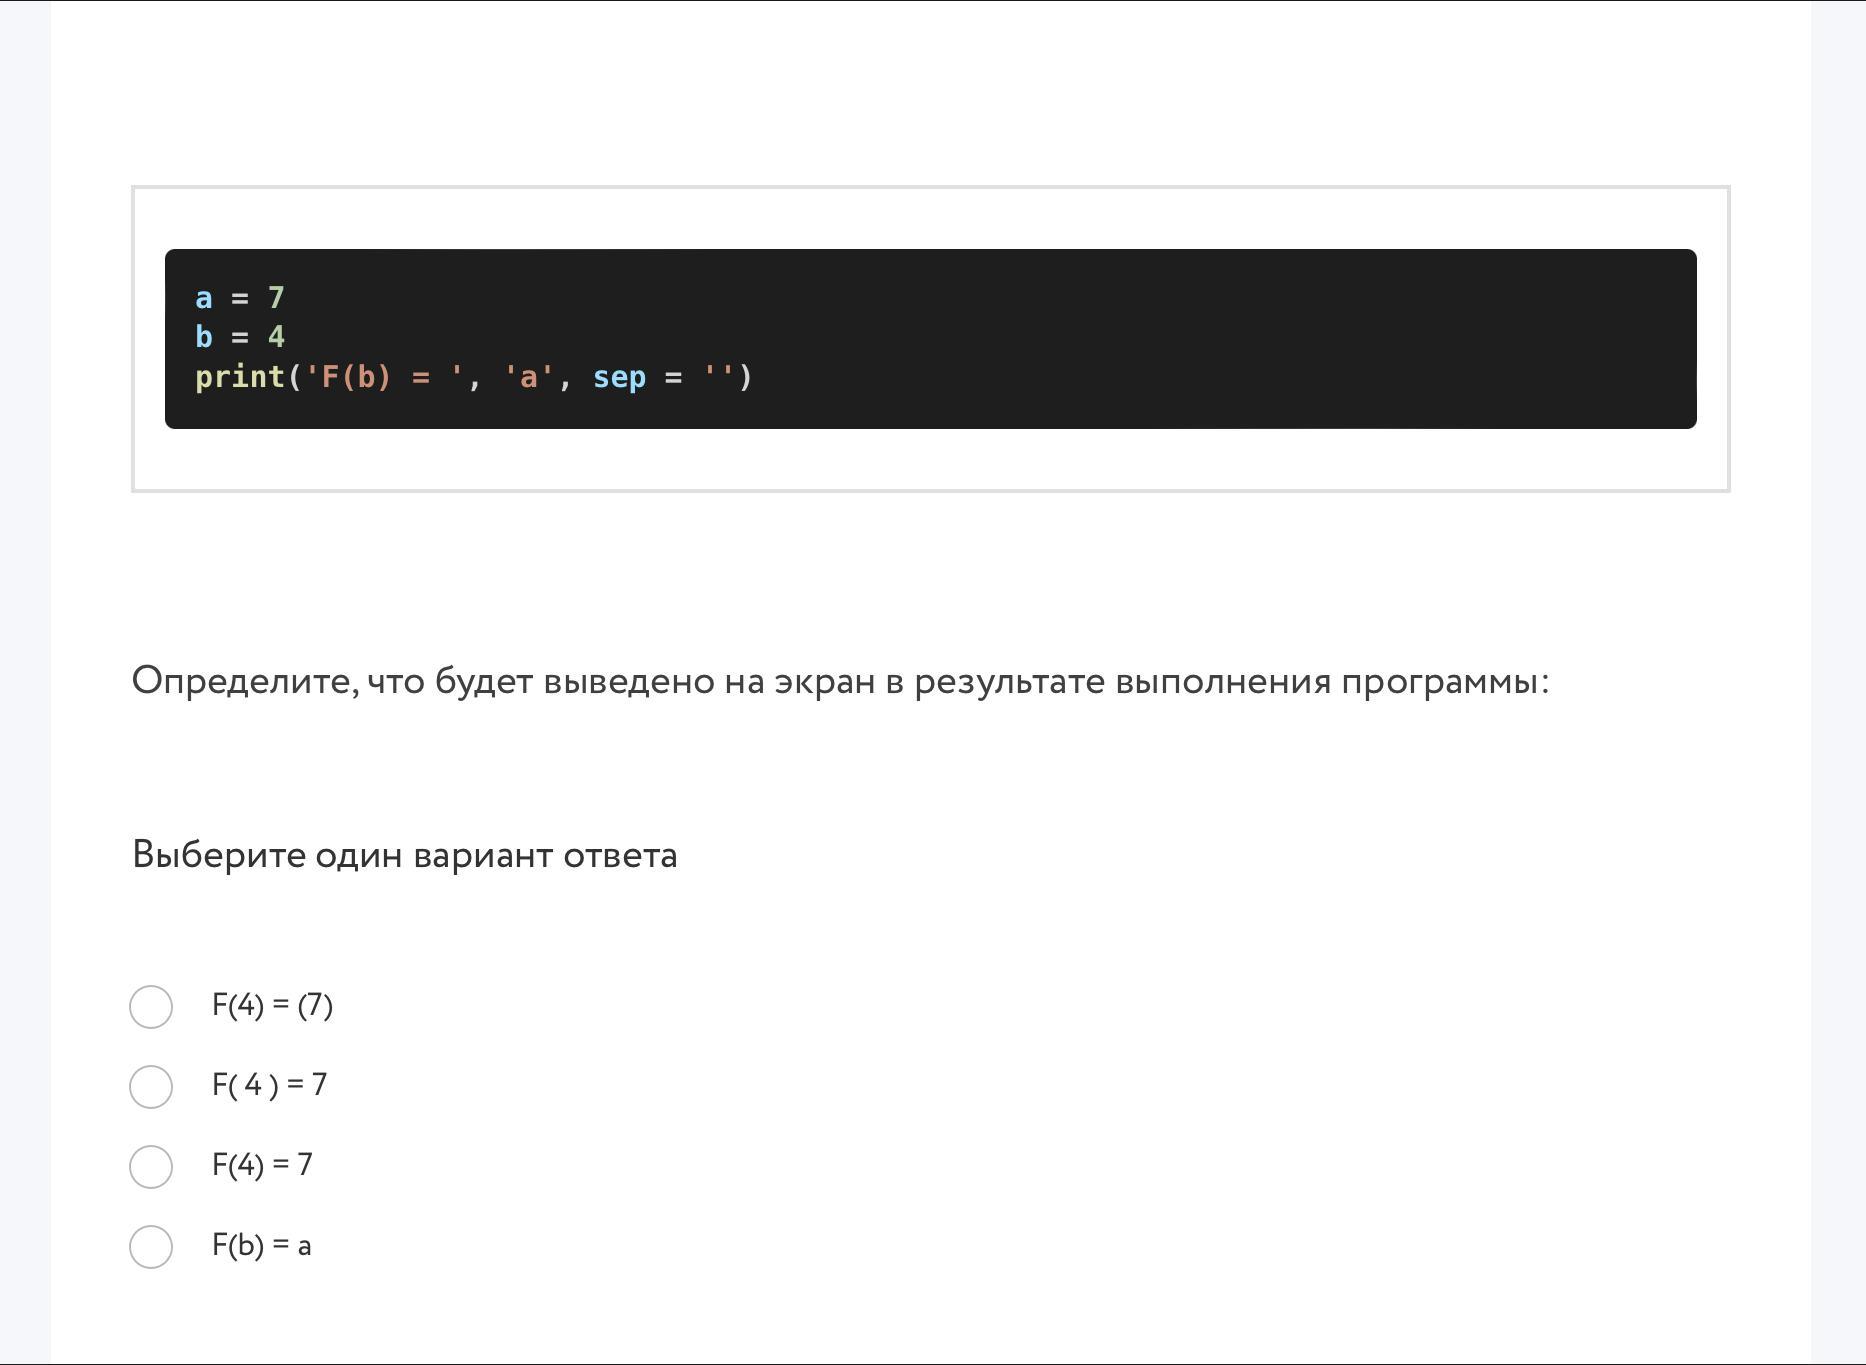Click the radio circle next to F(b) = a
This screenshot has height=1365, width=1866.
click(151, 1246)
